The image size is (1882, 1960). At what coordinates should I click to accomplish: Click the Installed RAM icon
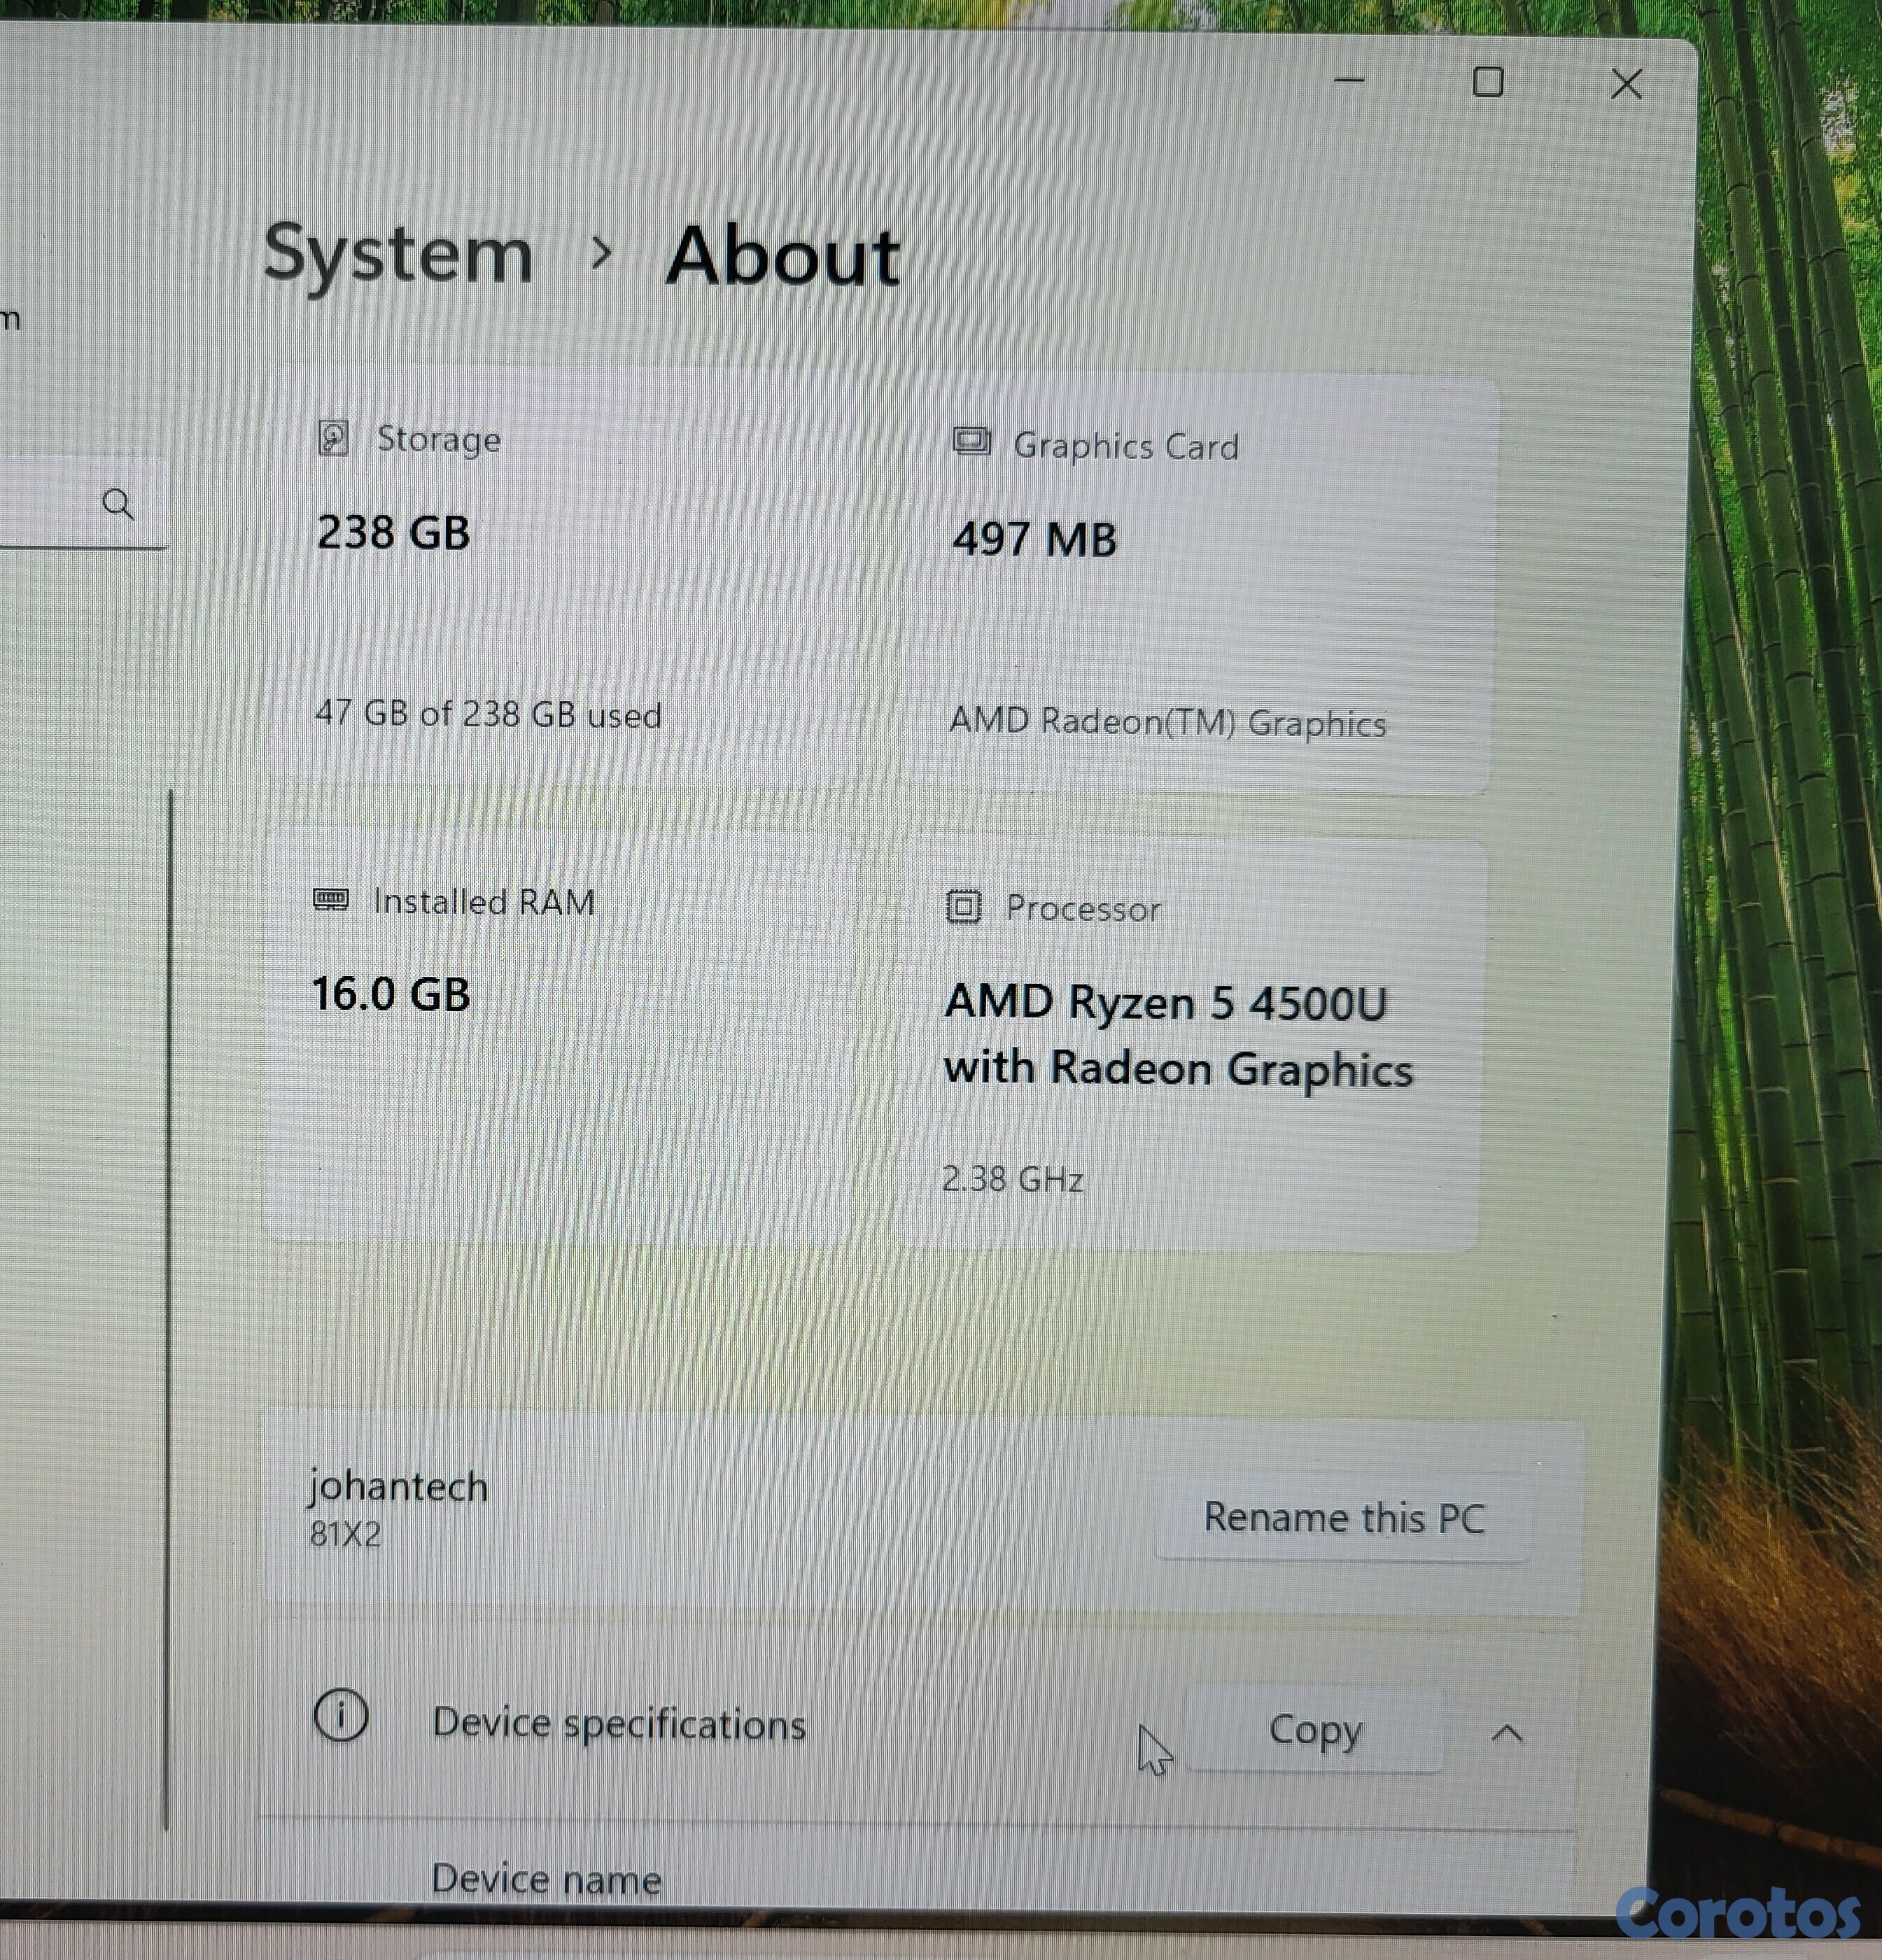click(331, 900)
